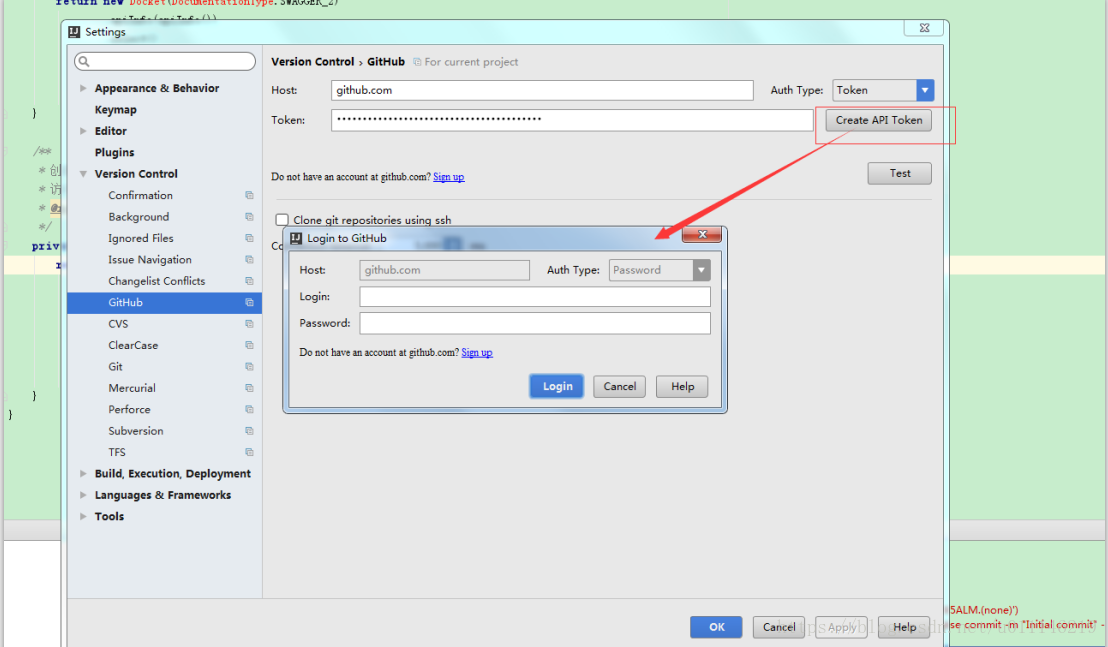Click Help in Login to GitHub dialog
The image size is (1108, 647).
click(682, 386)
